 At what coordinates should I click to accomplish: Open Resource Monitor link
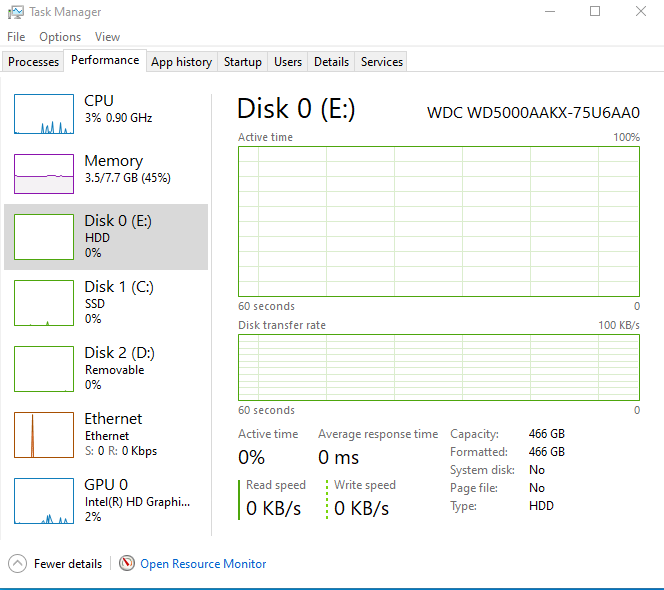pyautogui.click(x=203, y=564)
